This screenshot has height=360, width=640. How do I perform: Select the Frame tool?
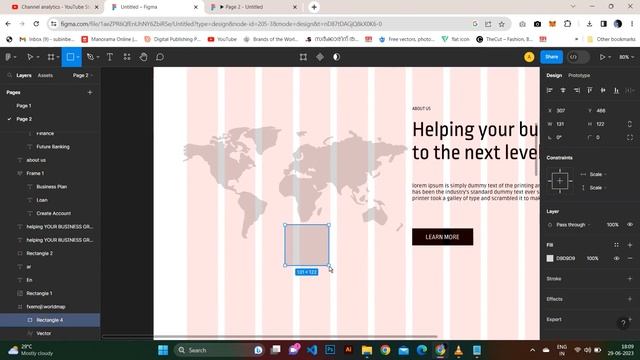click(x=51, y=57)
